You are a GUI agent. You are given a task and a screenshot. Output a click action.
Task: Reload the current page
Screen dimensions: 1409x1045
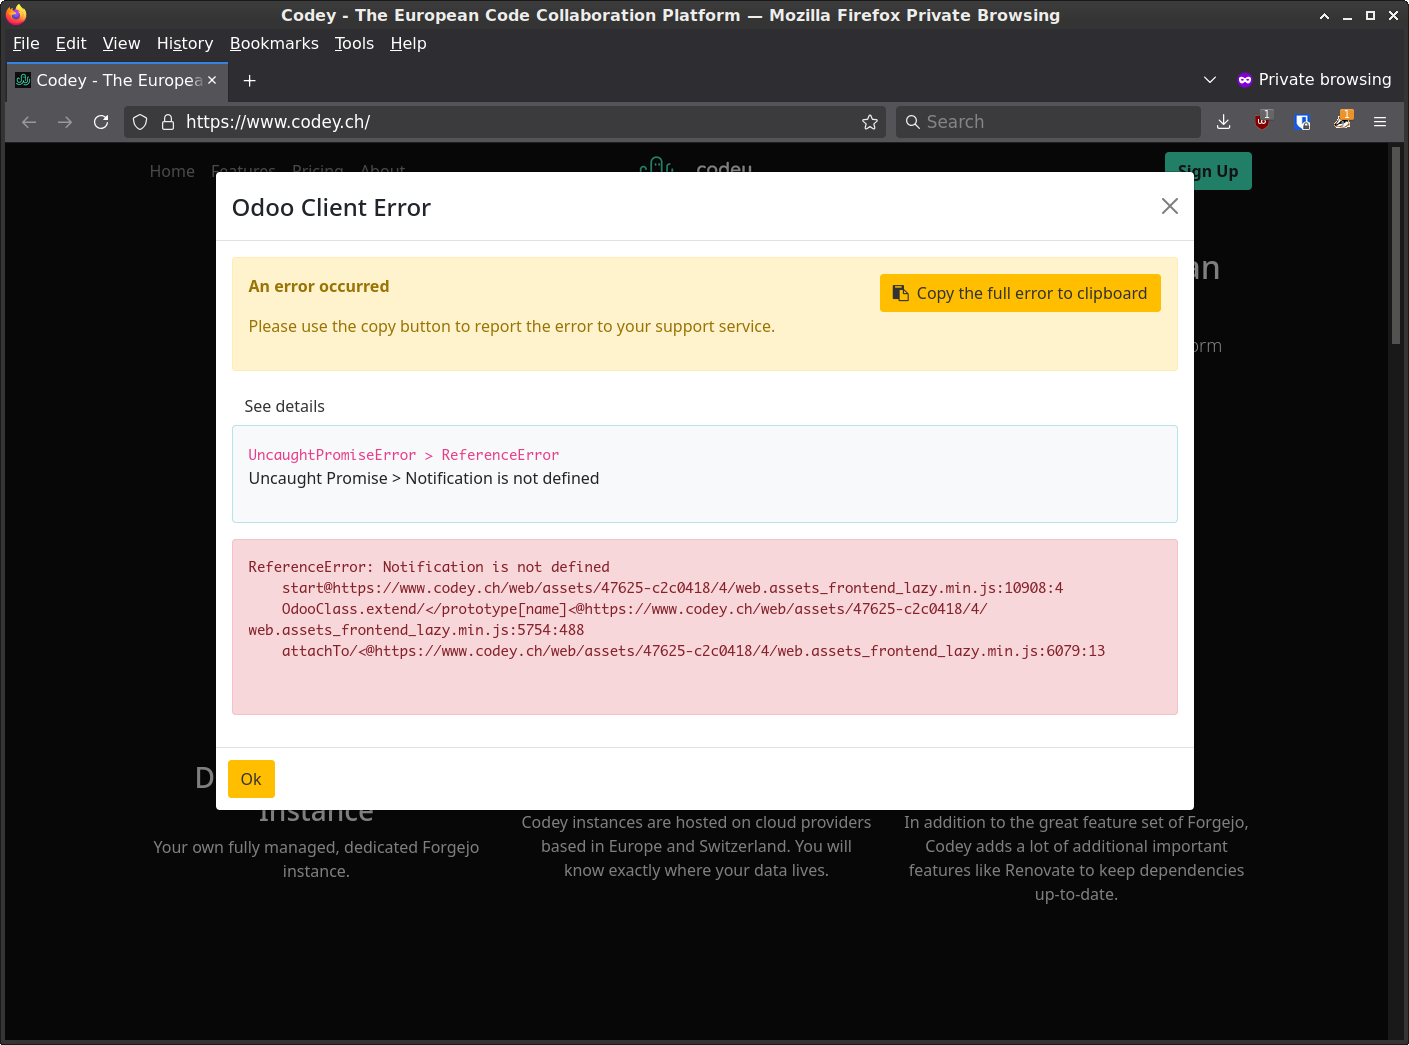click(x=101, y=122)
